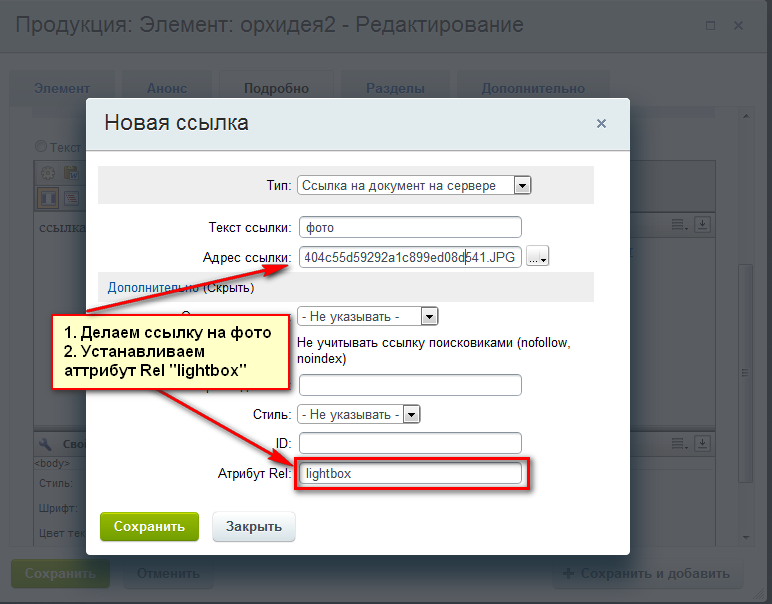
Task: Expand the Стиль dropdown
Action: tap(359, 414)
